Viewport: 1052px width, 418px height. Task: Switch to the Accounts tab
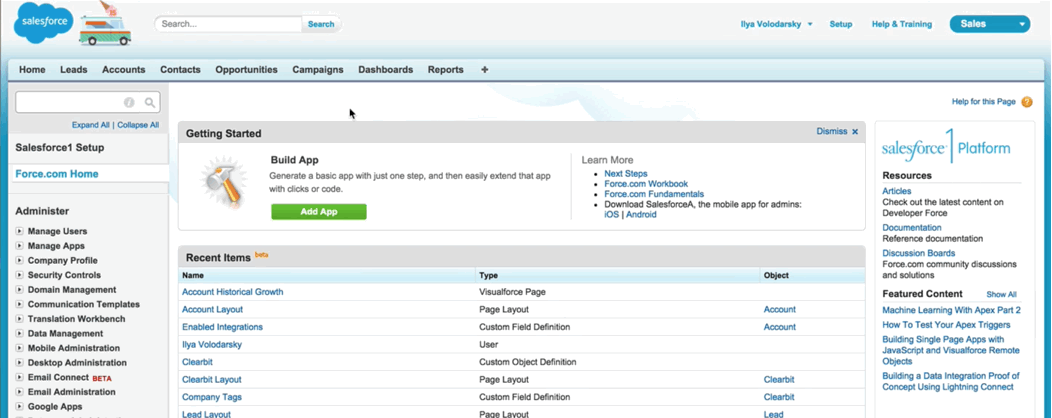point(123,70)
